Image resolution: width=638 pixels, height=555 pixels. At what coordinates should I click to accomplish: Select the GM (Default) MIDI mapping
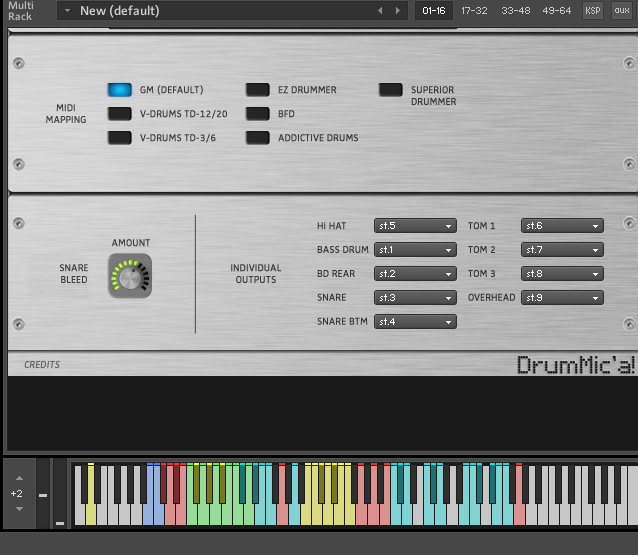120,90
